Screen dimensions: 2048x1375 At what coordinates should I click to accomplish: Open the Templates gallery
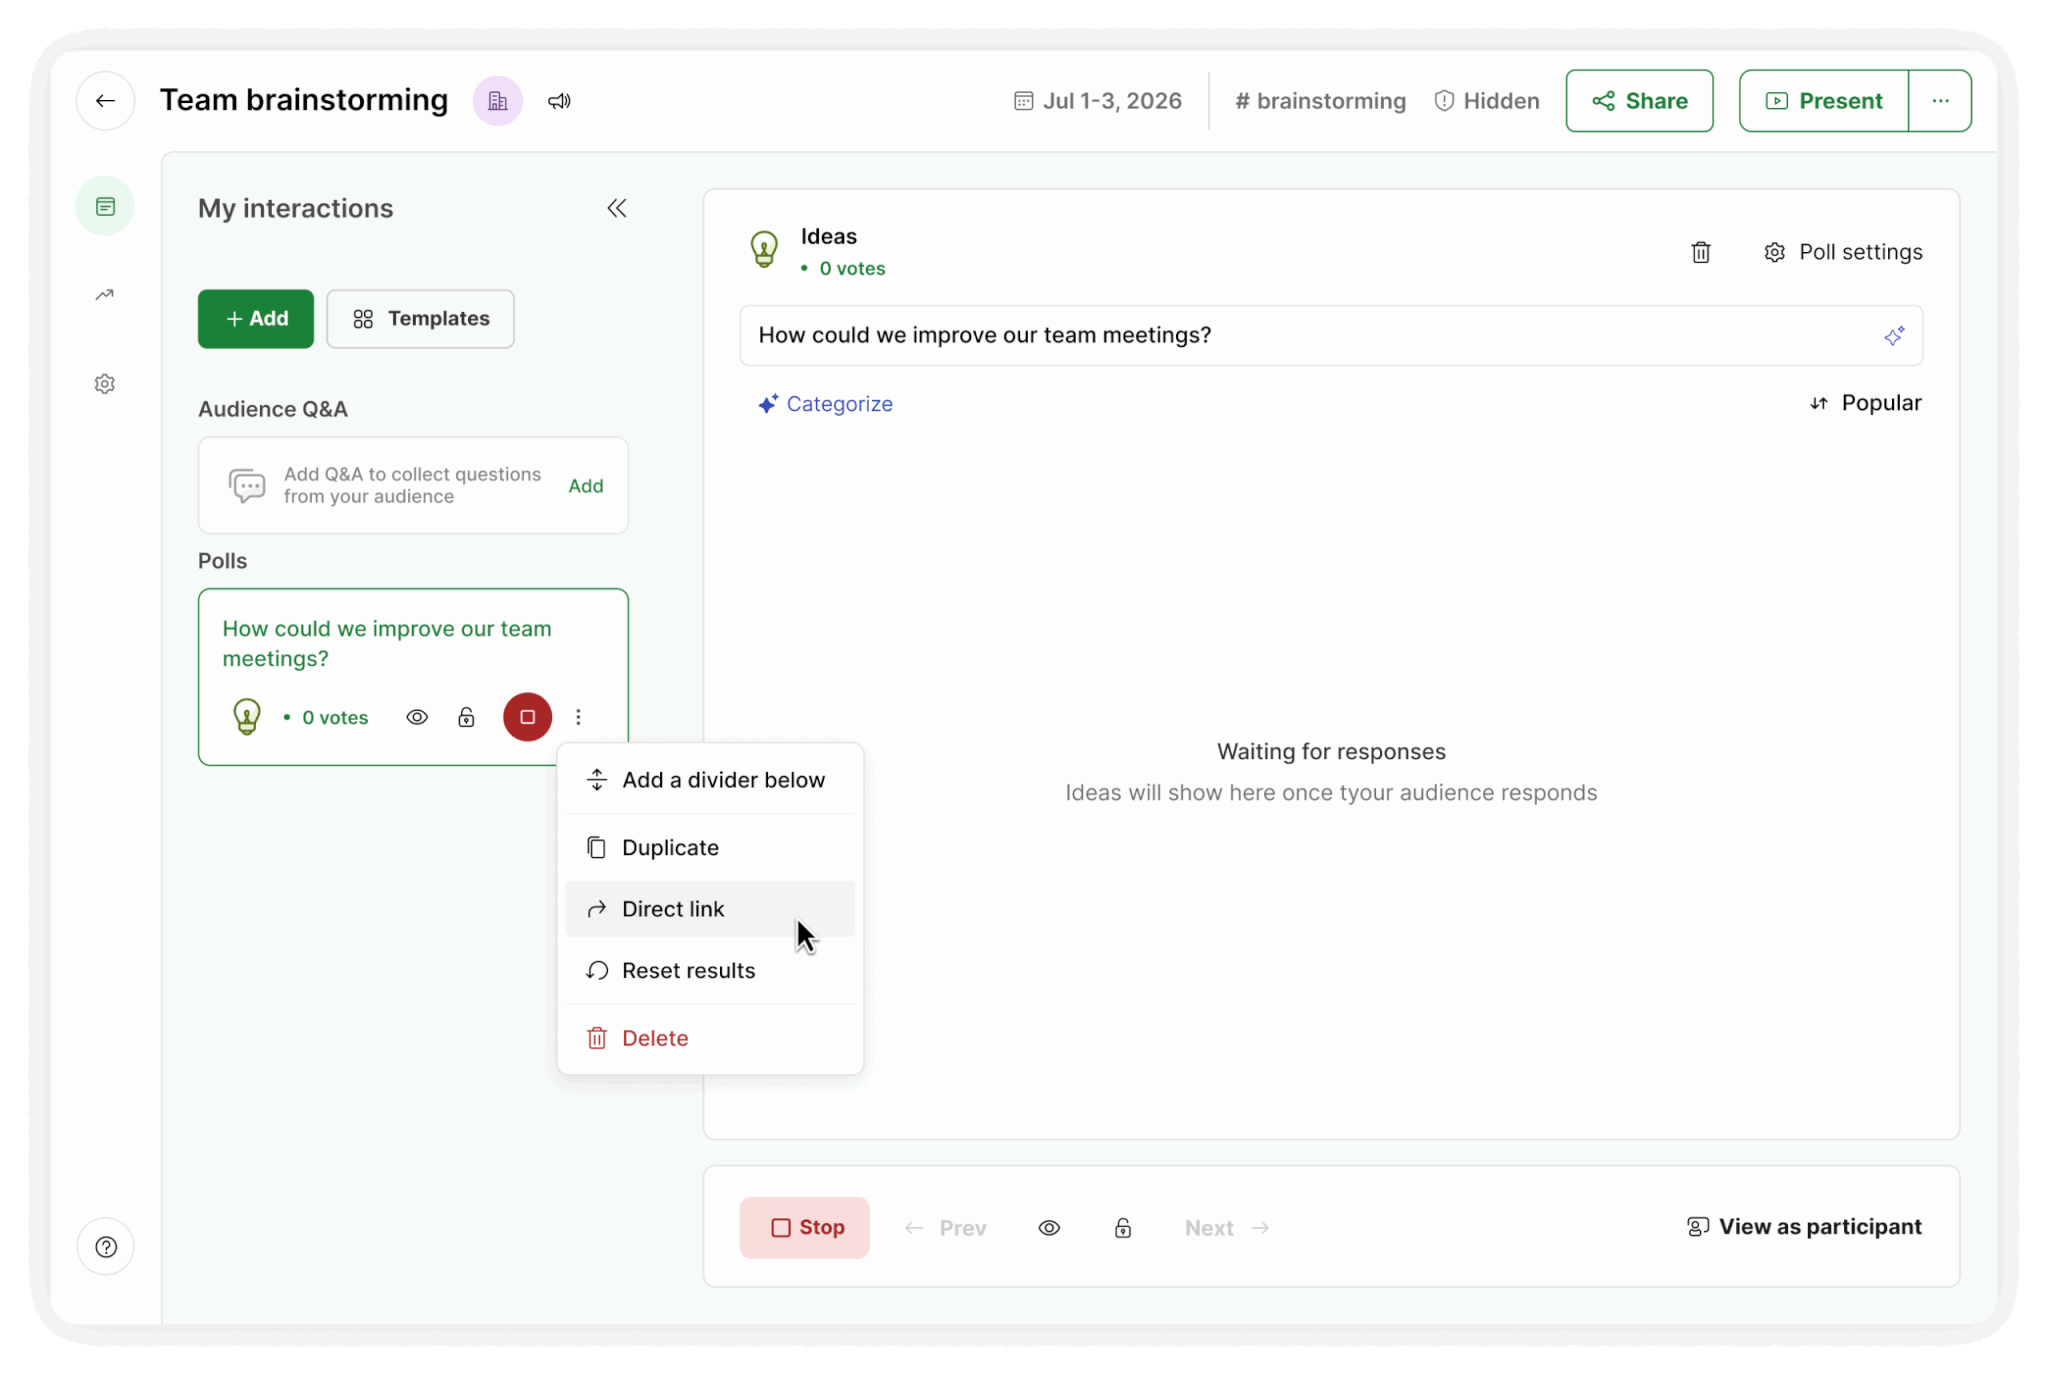click(420, 319)
